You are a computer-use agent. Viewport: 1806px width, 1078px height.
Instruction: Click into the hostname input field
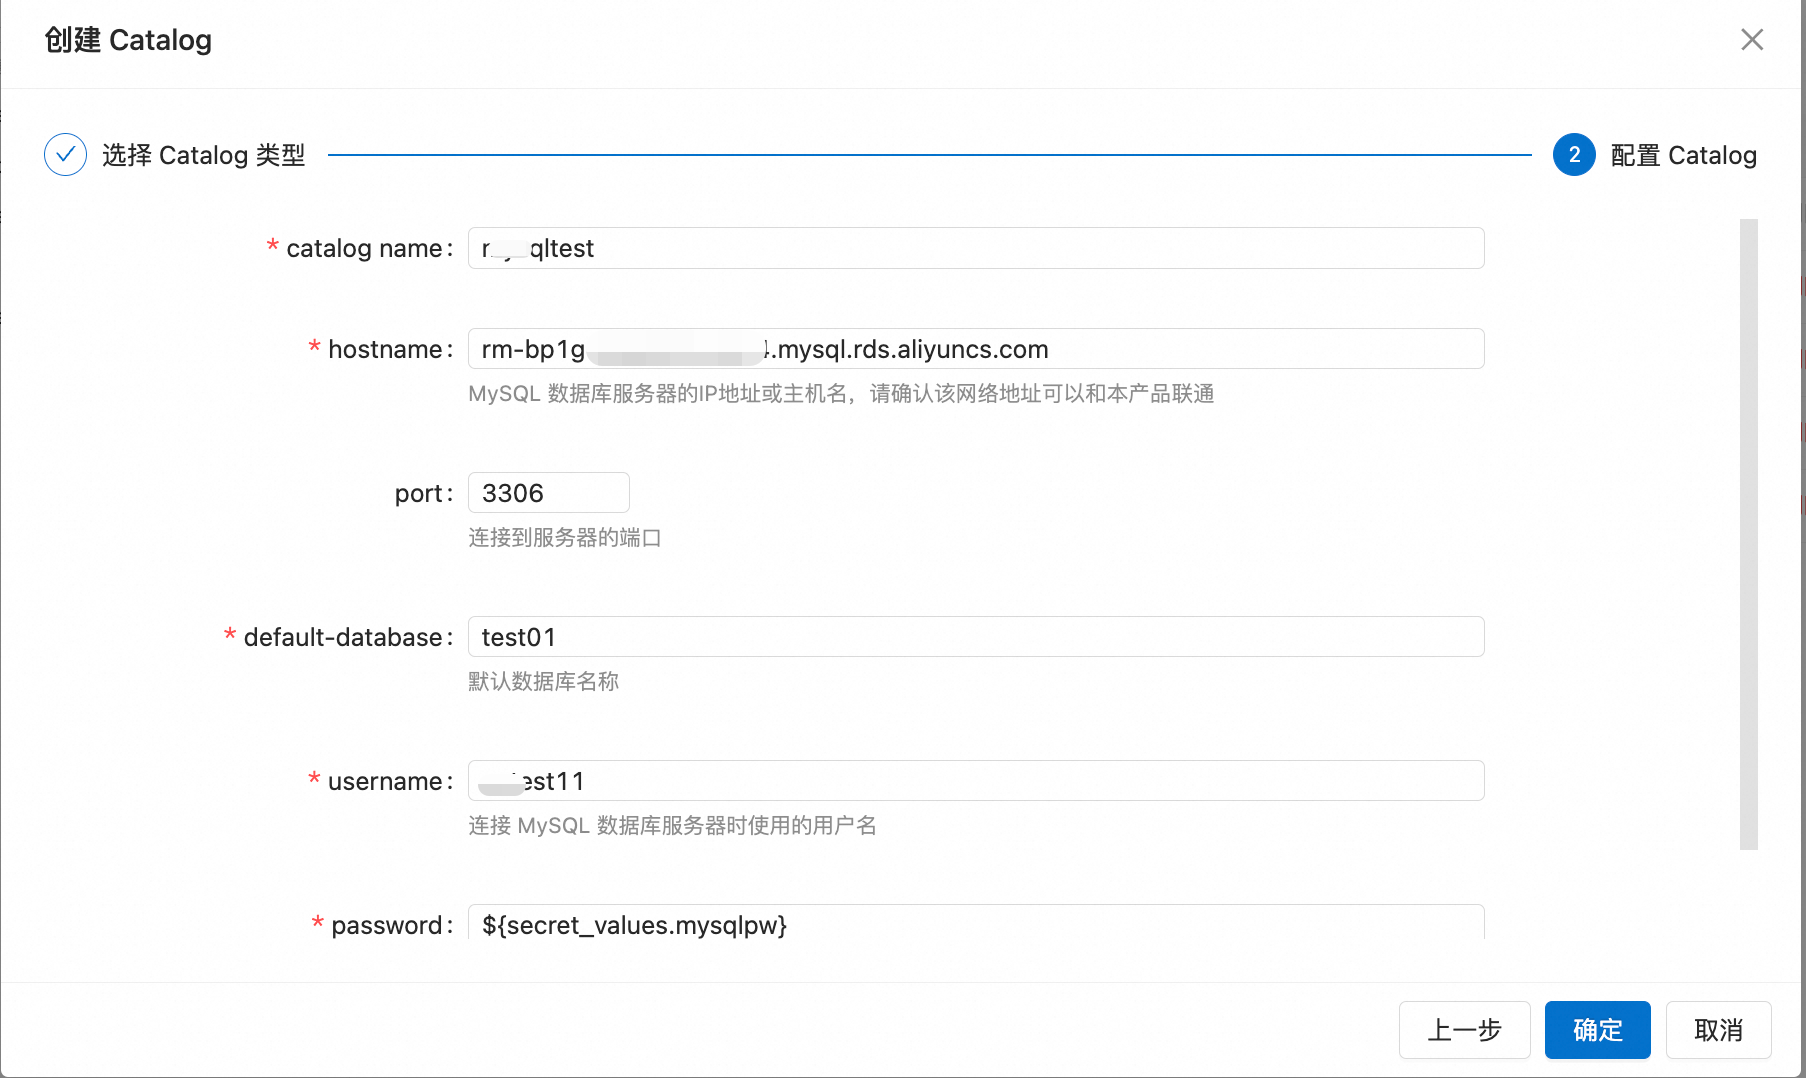coord(976,349)
